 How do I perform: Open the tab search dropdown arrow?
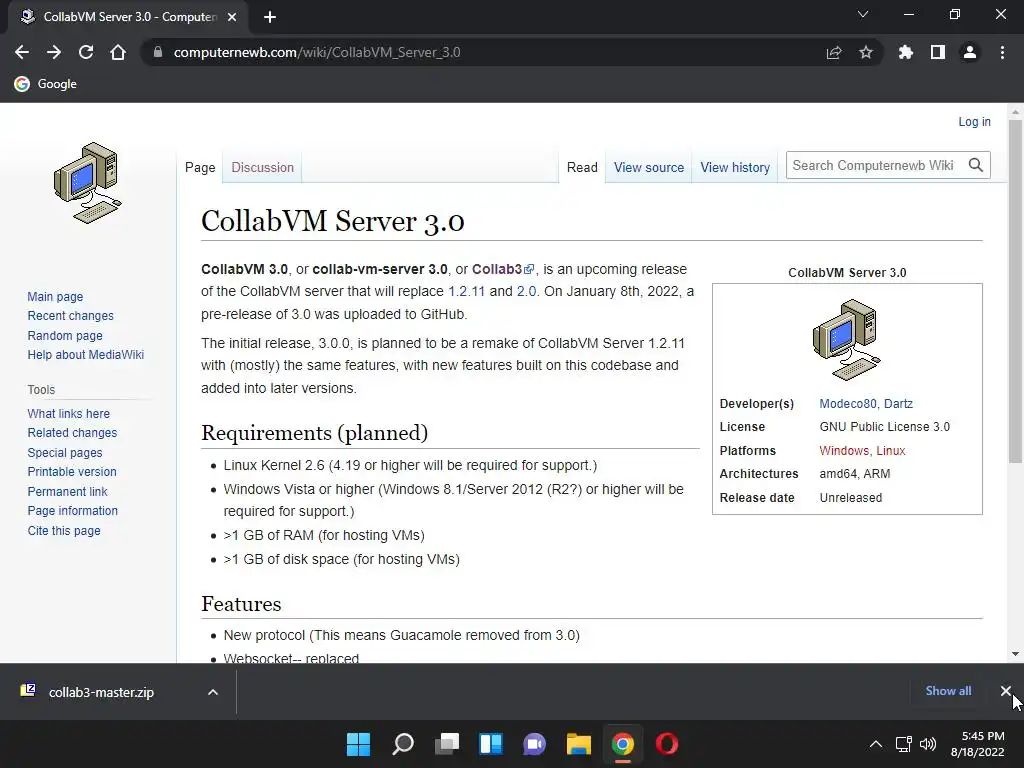click(x=863, y=14)
